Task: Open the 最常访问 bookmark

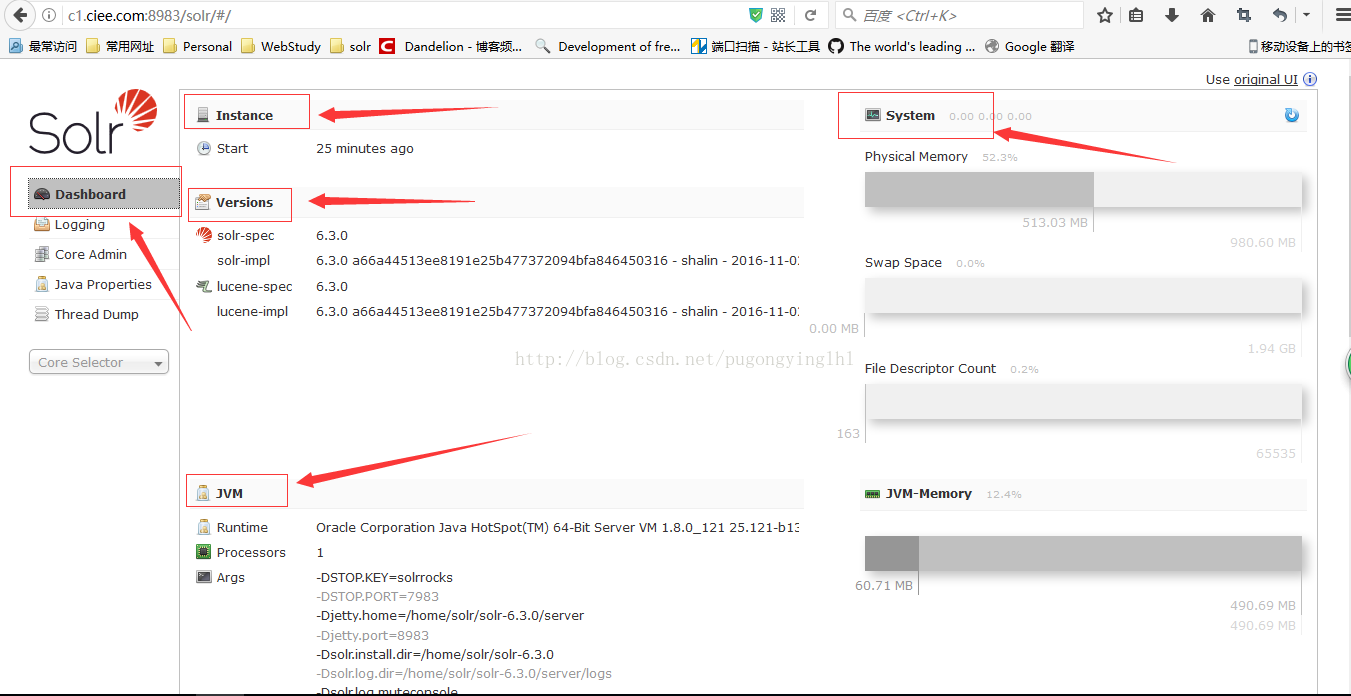Action: pos(43,46)
